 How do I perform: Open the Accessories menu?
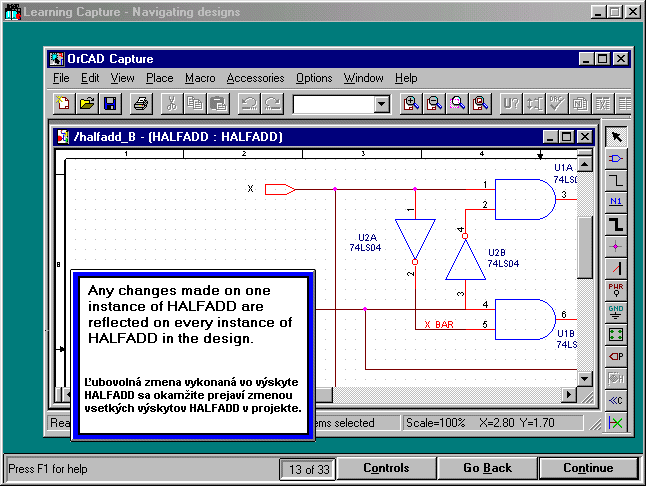pyautogui.click(x=255, y=78)
